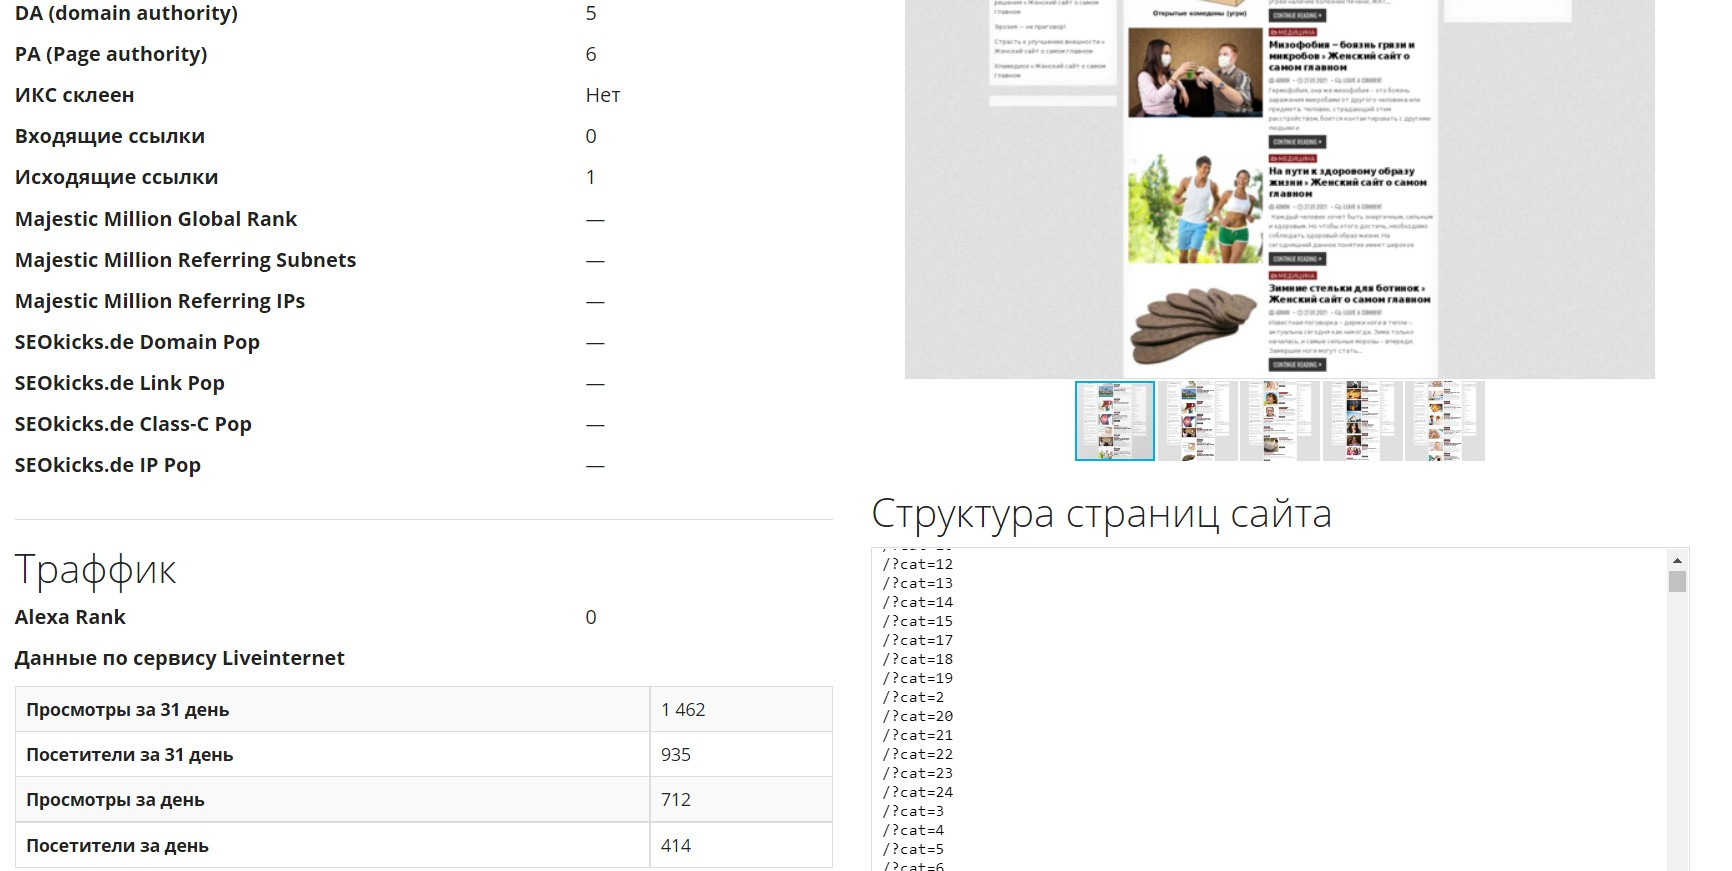Click the "/?cat=5" line in the structure list
The width and height of the screenshot is (1732, 871).
913,849
